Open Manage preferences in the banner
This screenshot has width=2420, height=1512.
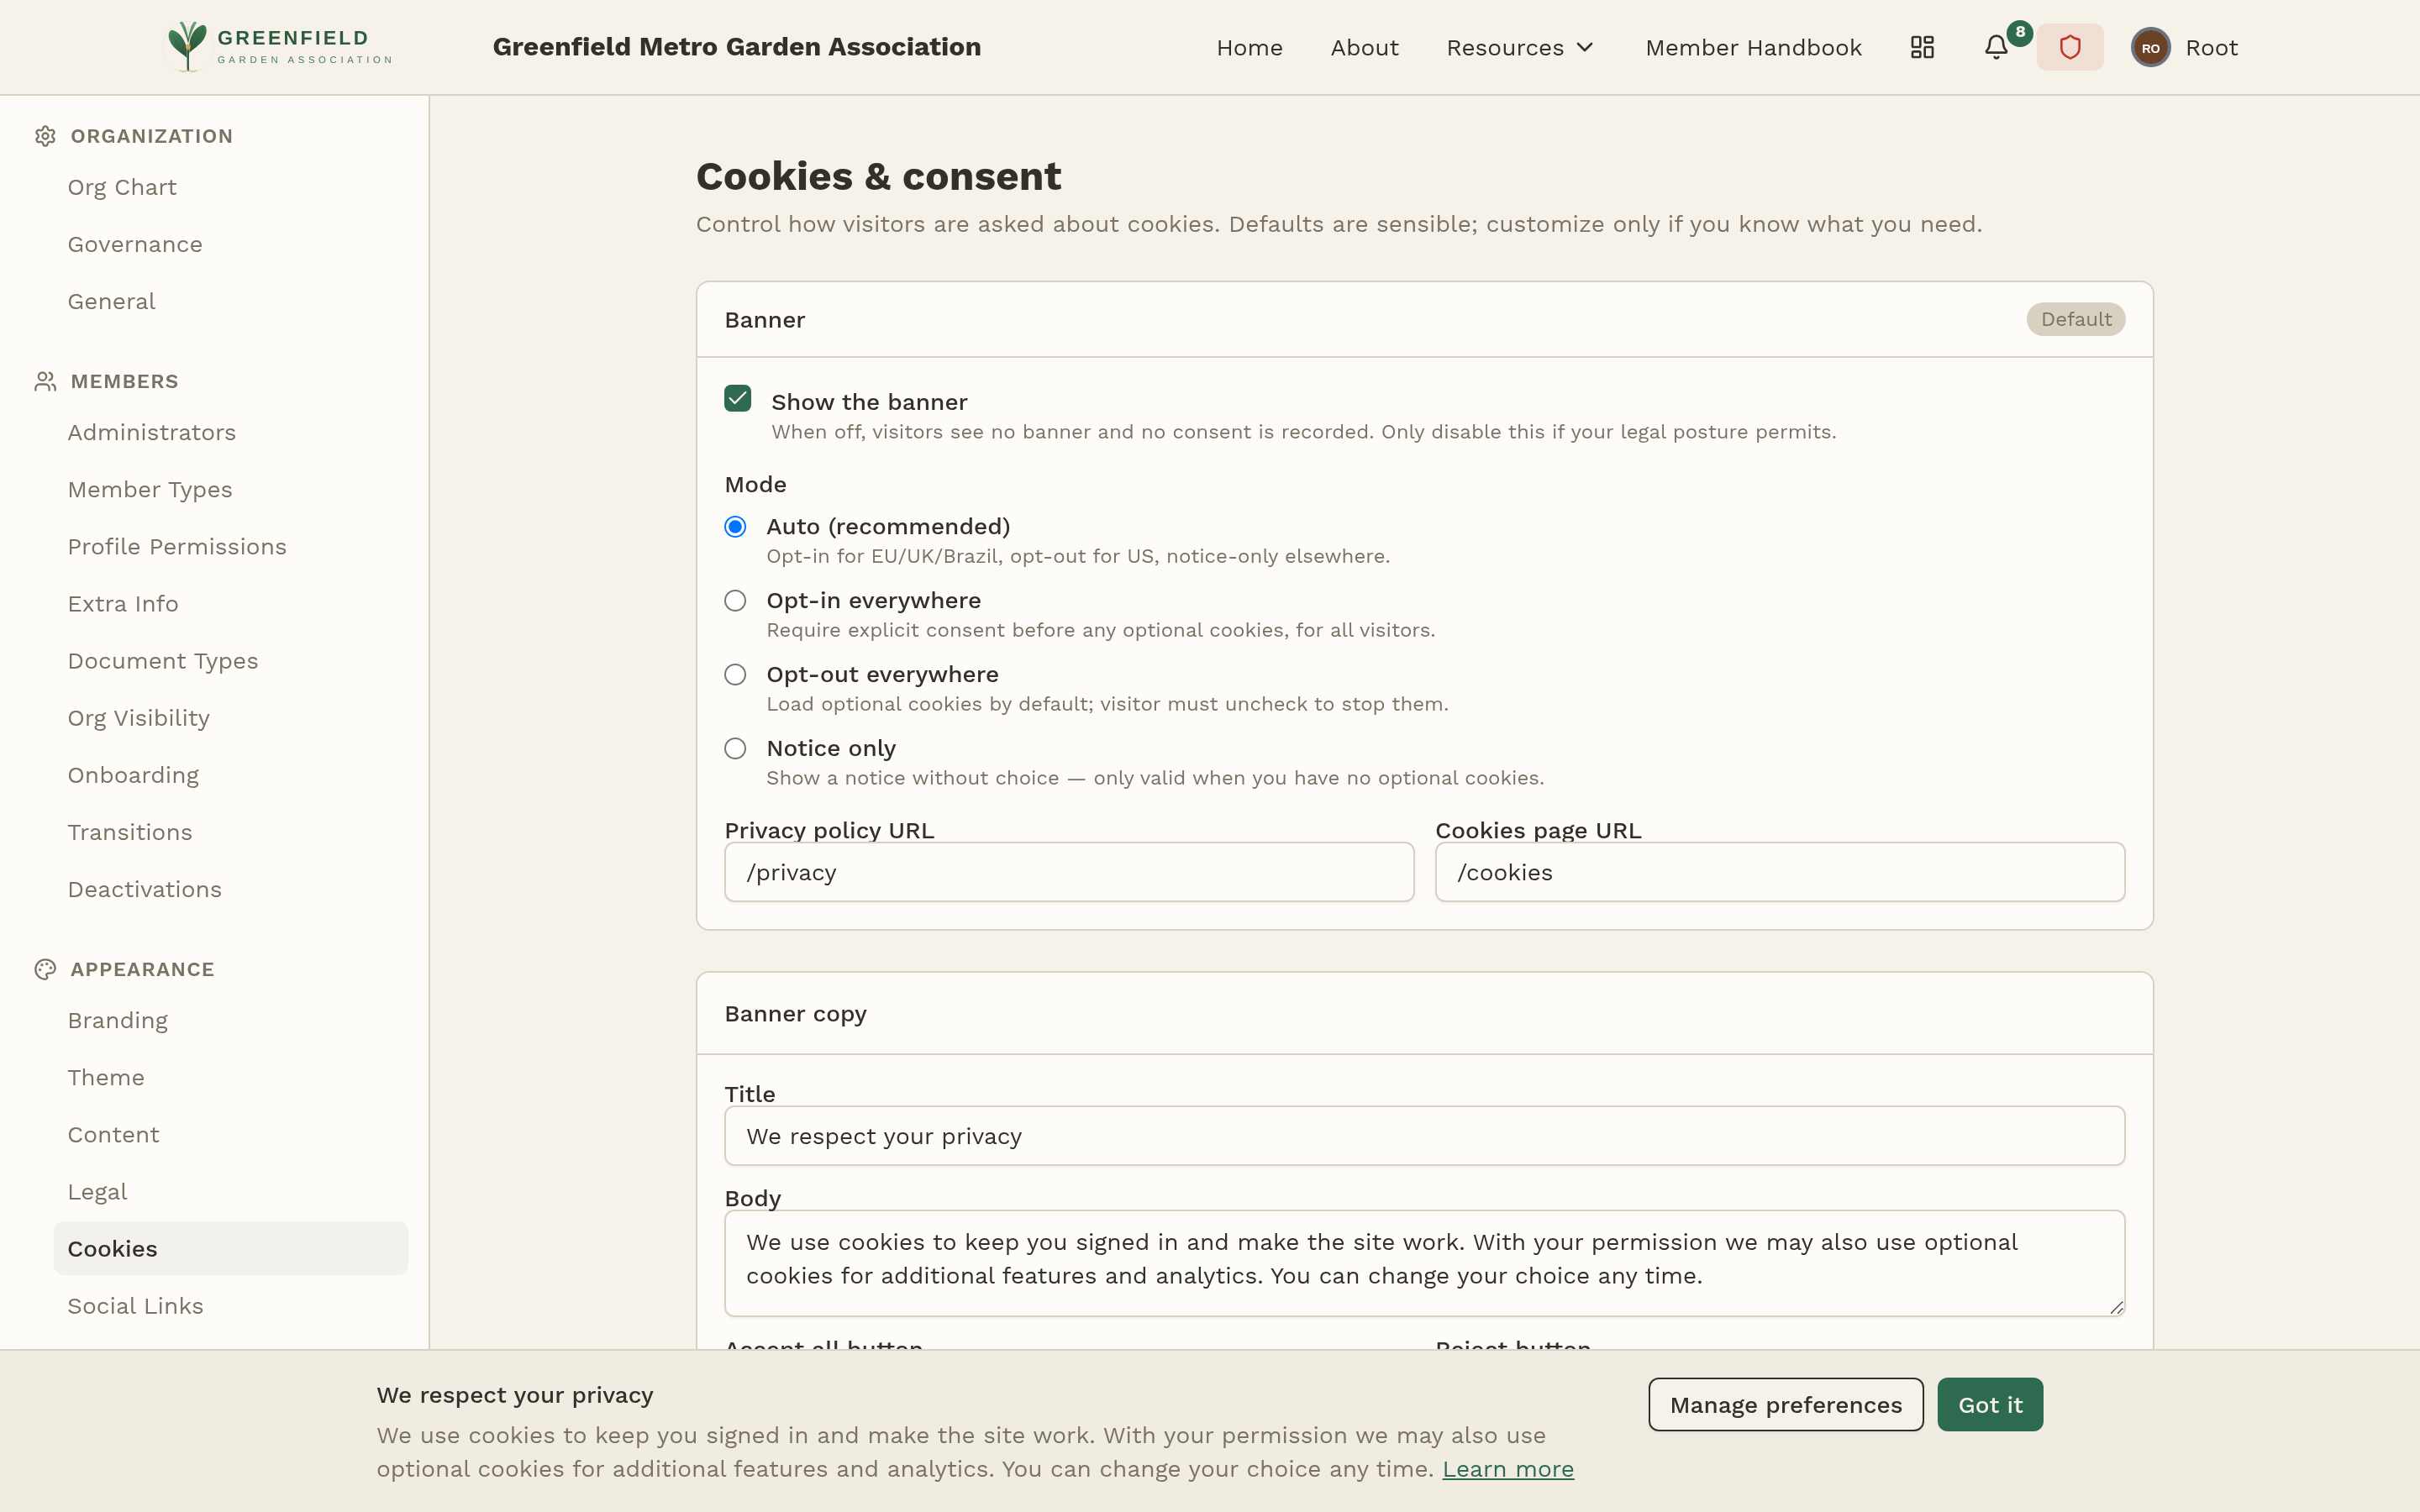(x=1785, y=1404)
